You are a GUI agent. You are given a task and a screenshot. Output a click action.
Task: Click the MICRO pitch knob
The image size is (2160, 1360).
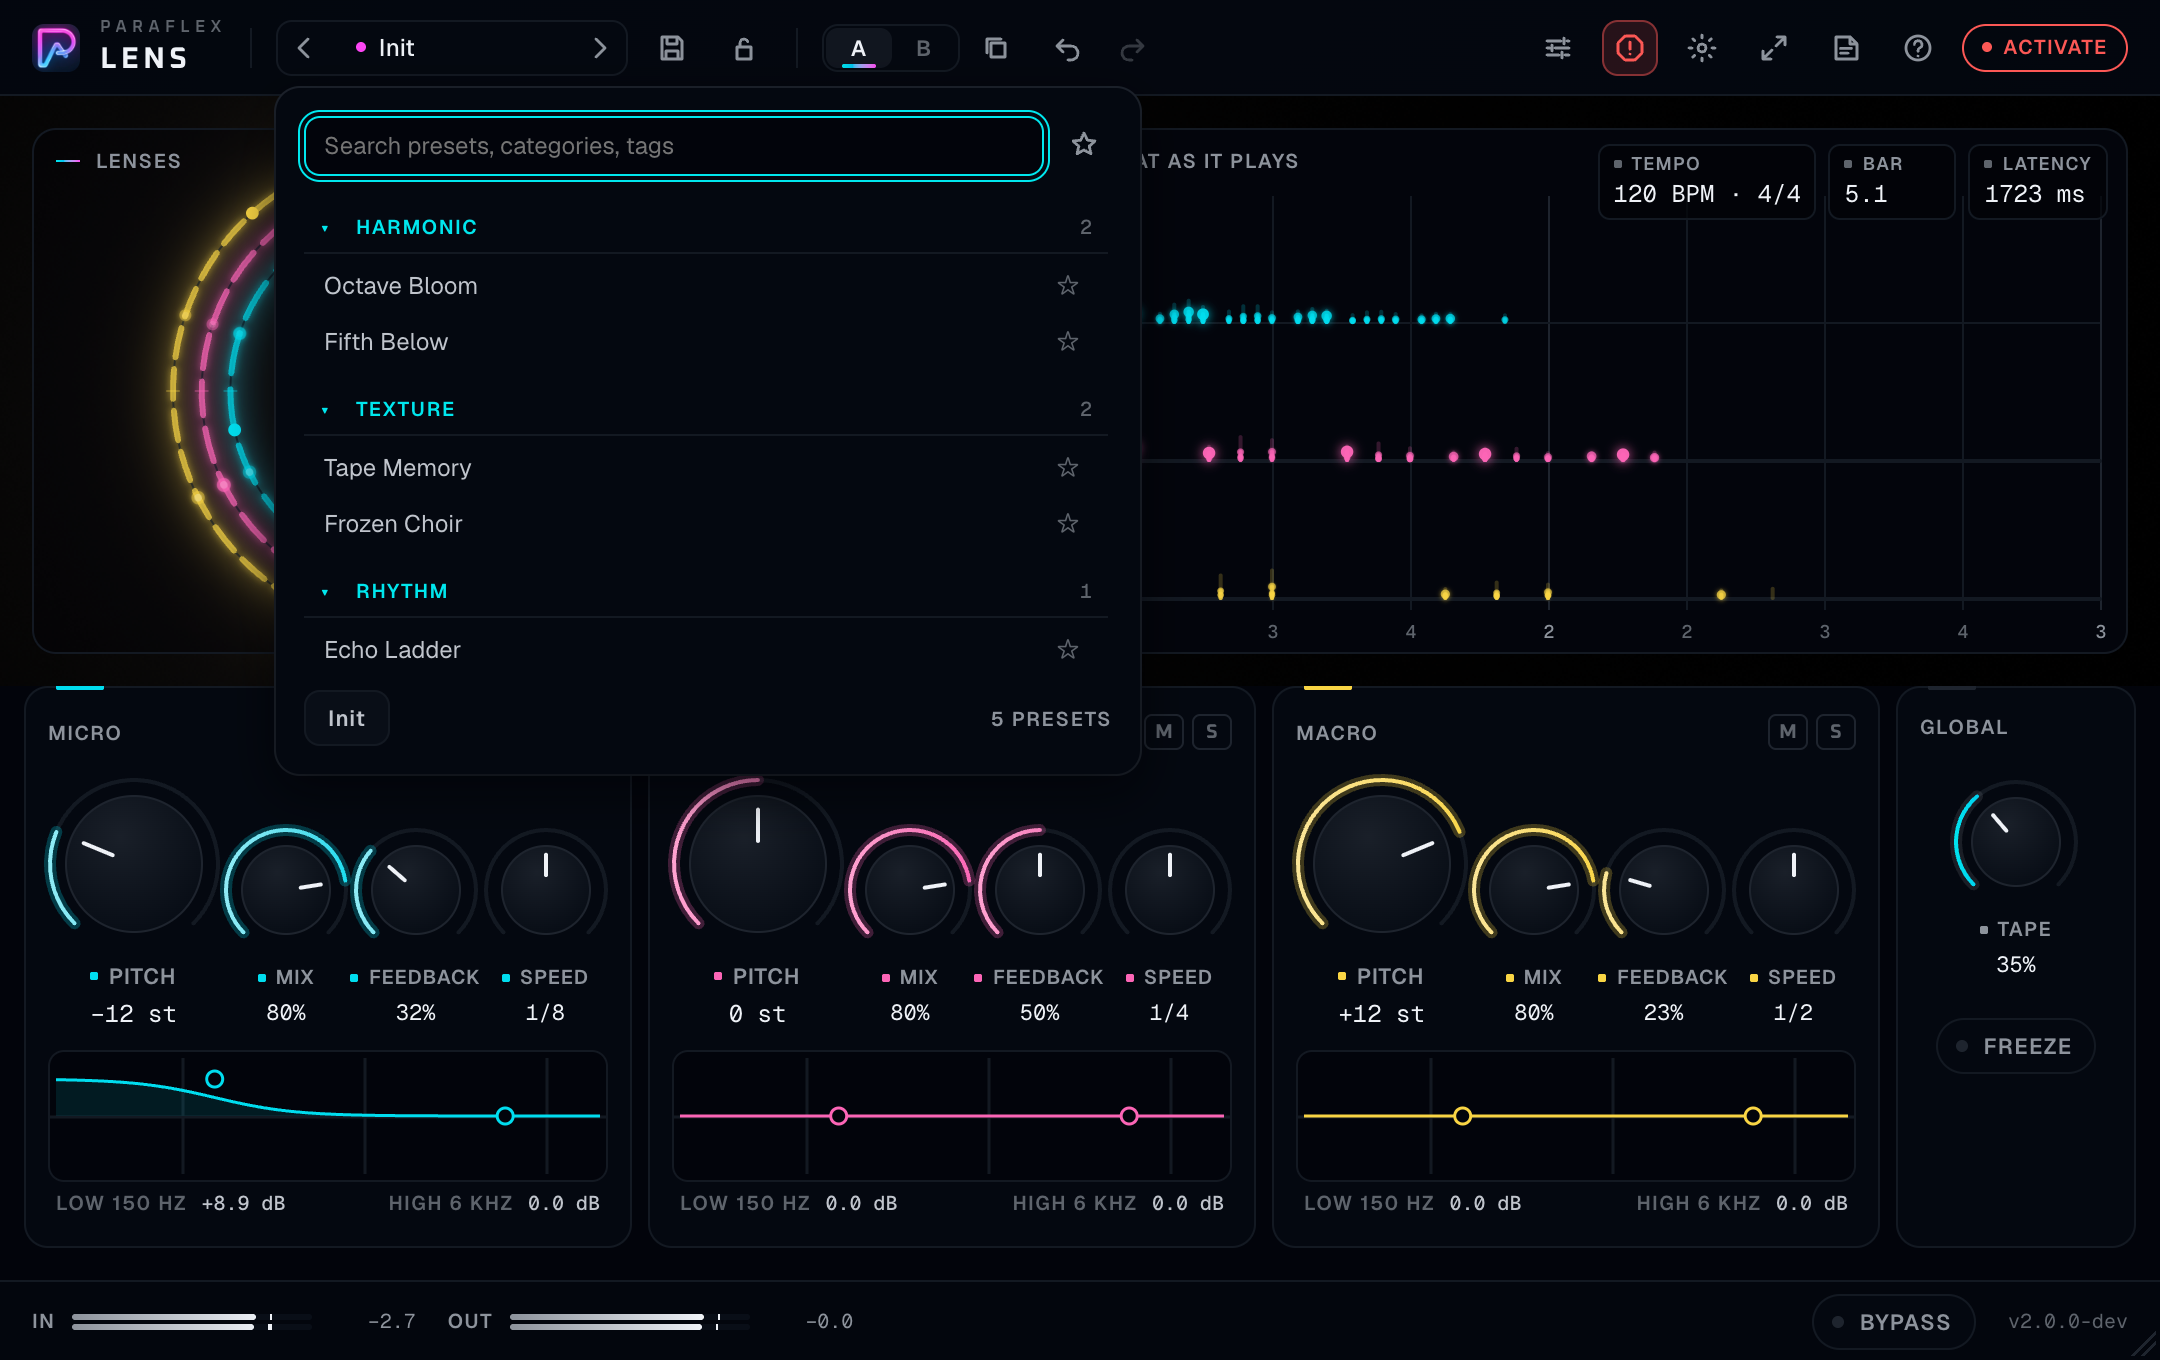133,862
